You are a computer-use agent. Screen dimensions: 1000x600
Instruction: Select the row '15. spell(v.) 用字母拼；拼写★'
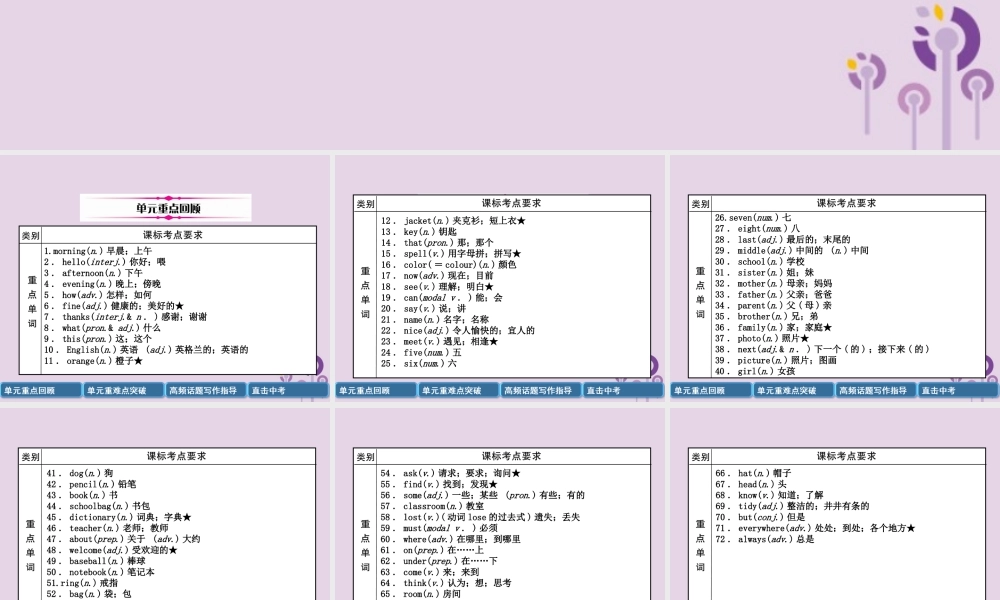click(x=451, y=254)
